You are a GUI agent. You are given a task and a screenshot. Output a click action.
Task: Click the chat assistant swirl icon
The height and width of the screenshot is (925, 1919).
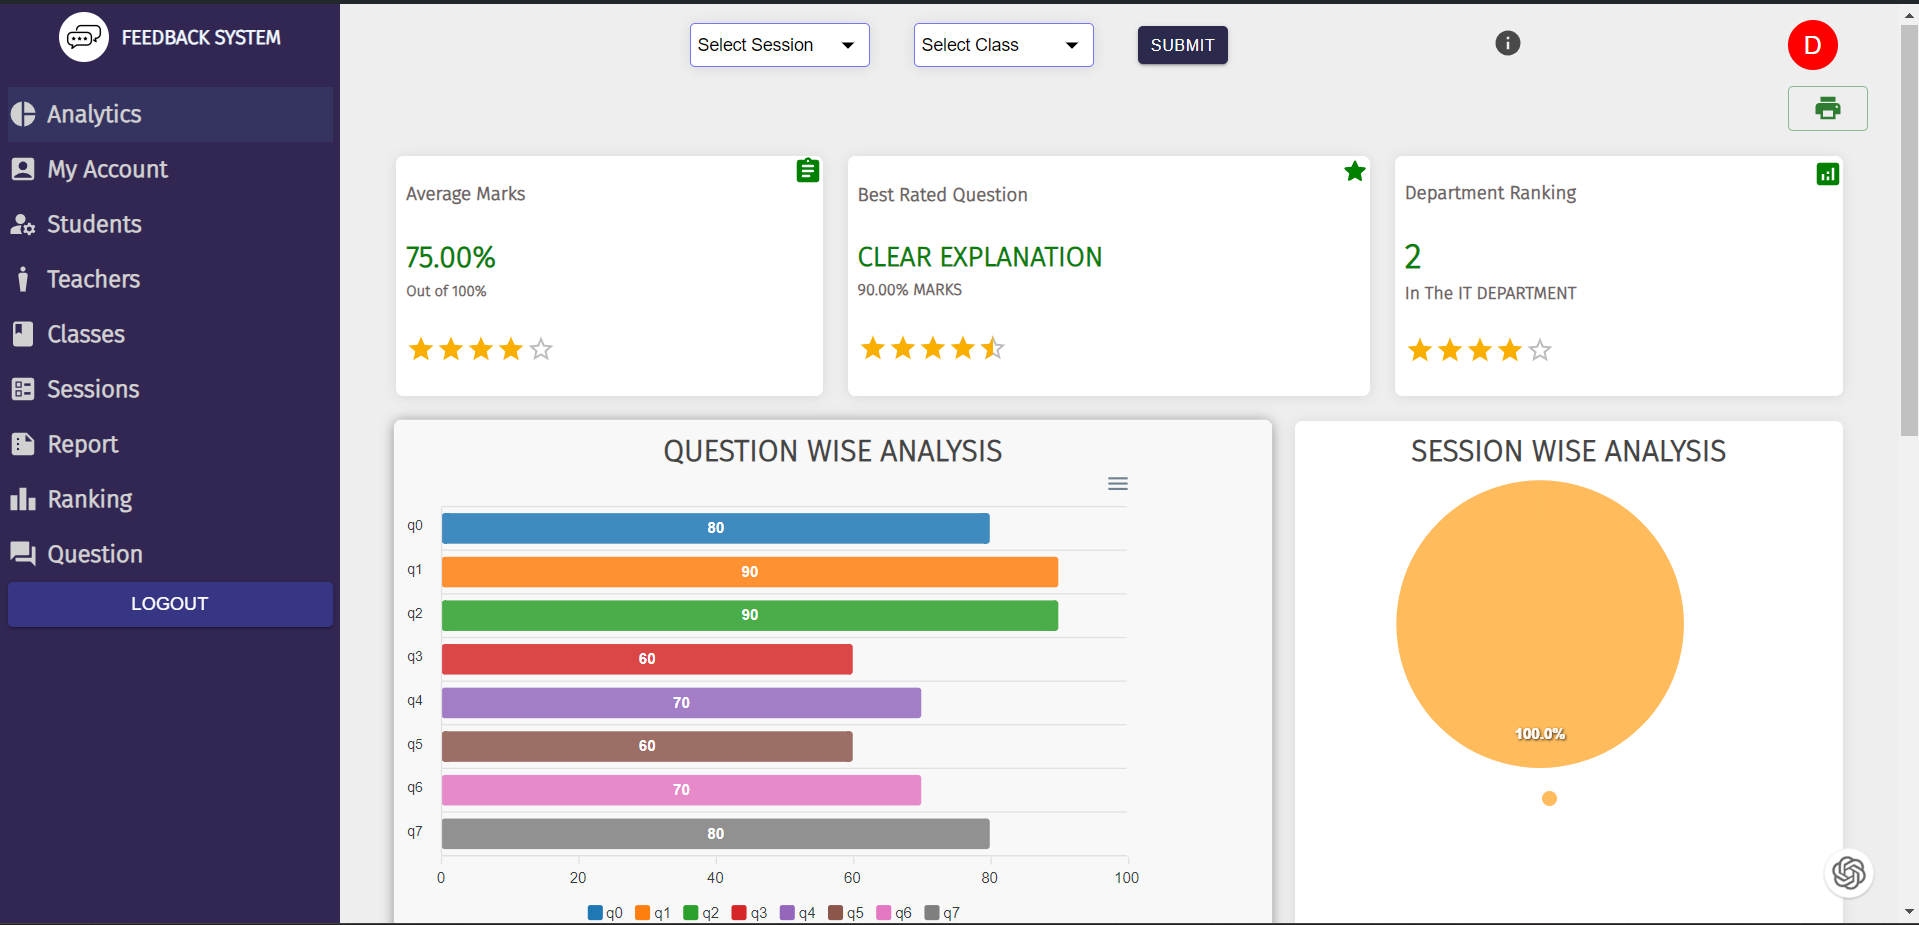click(x=1849, y=873)
